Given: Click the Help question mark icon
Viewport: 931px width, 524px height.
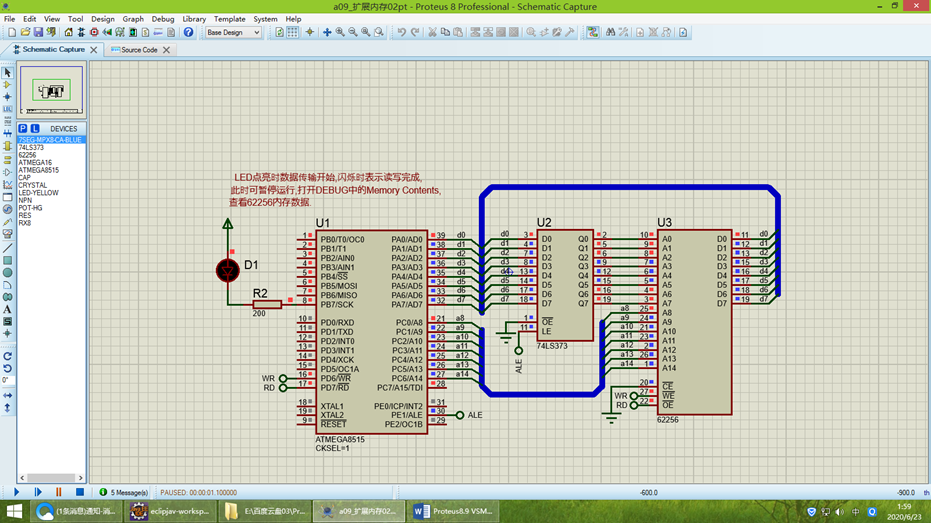Looking at the screenshot, I should (x=188, y=32).
